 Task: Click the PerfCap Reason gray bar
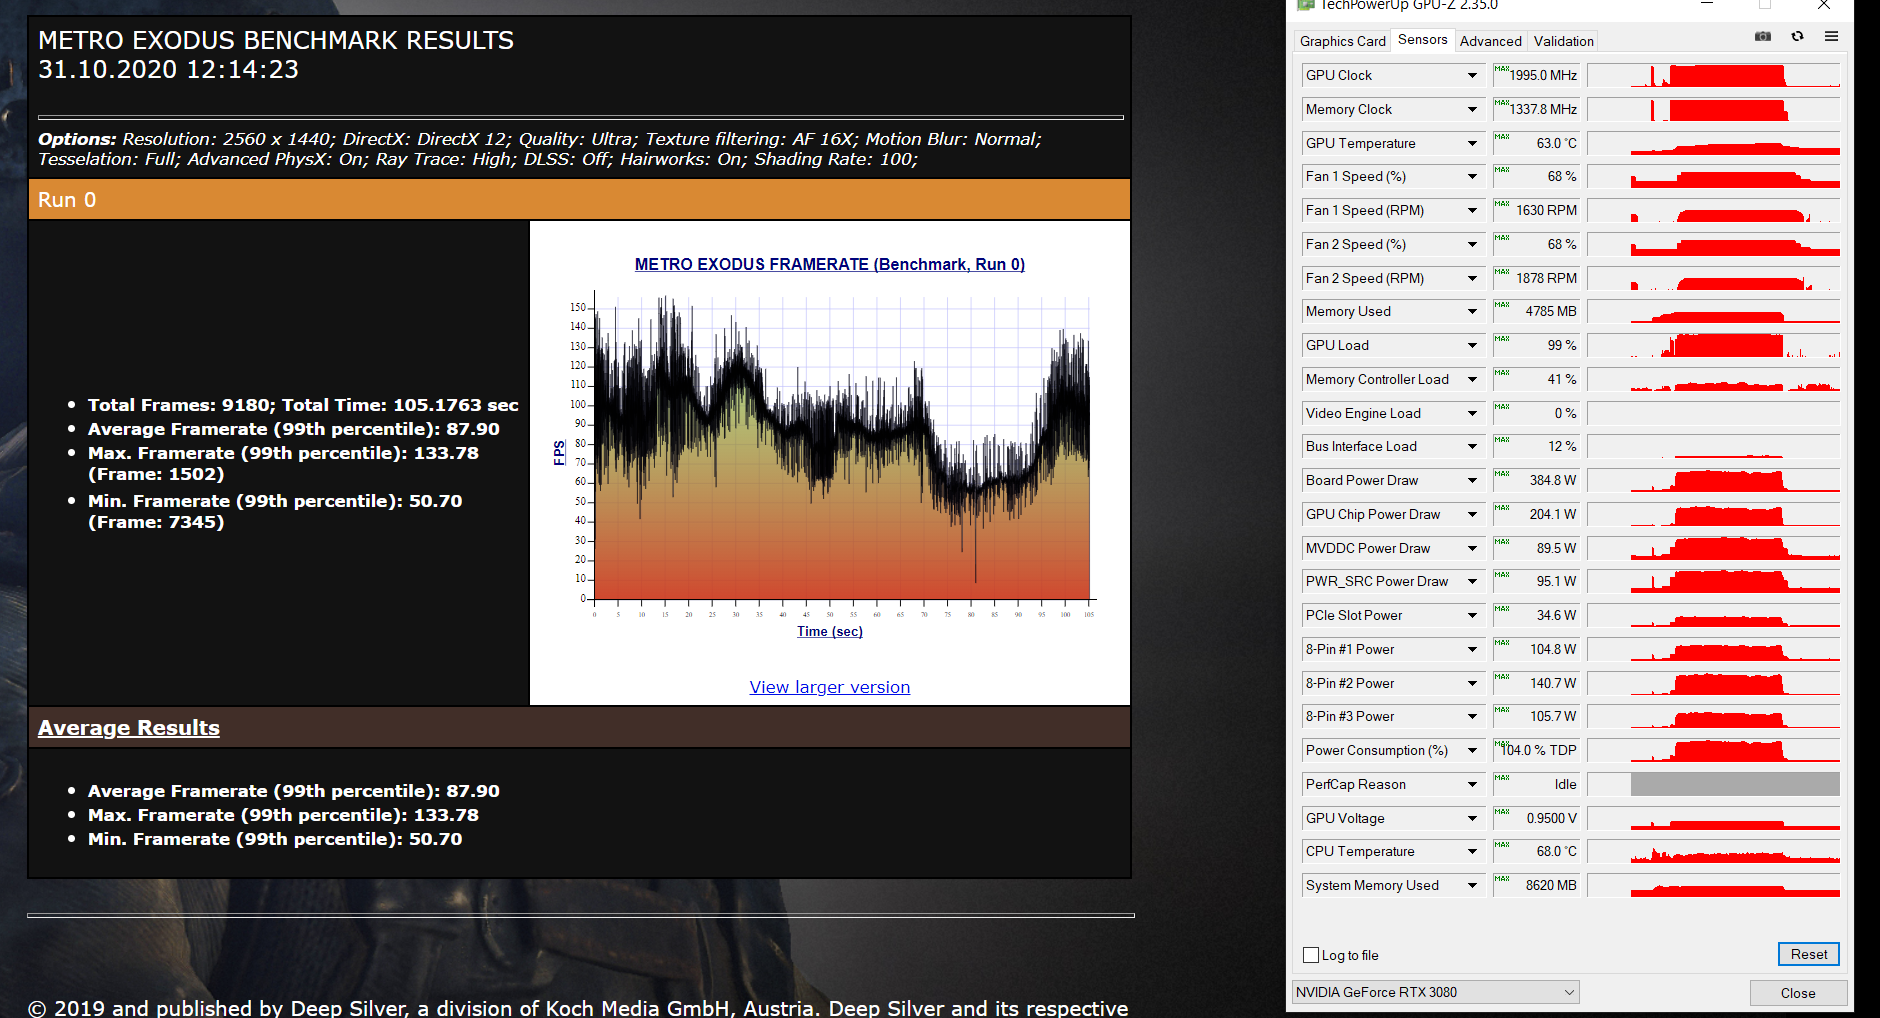point(1735,785)
